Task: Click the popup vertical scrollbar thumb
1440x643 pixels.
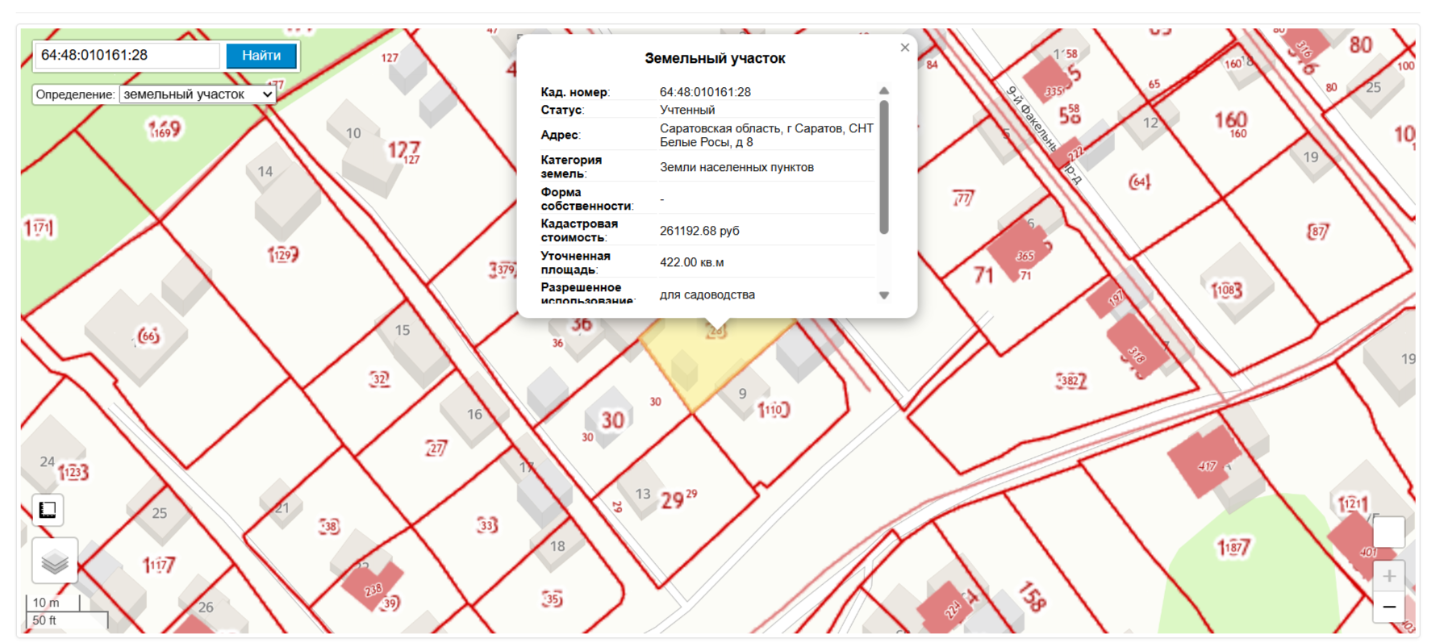Action: (884, 166)
